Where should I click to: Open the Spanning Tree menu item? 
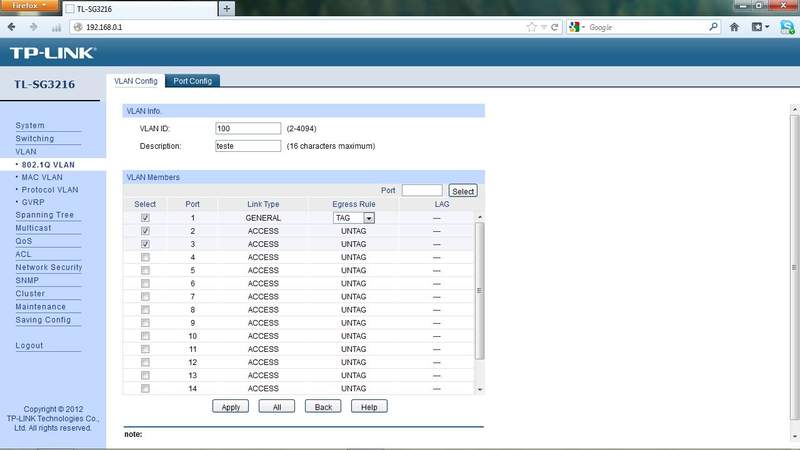point(45,215)
